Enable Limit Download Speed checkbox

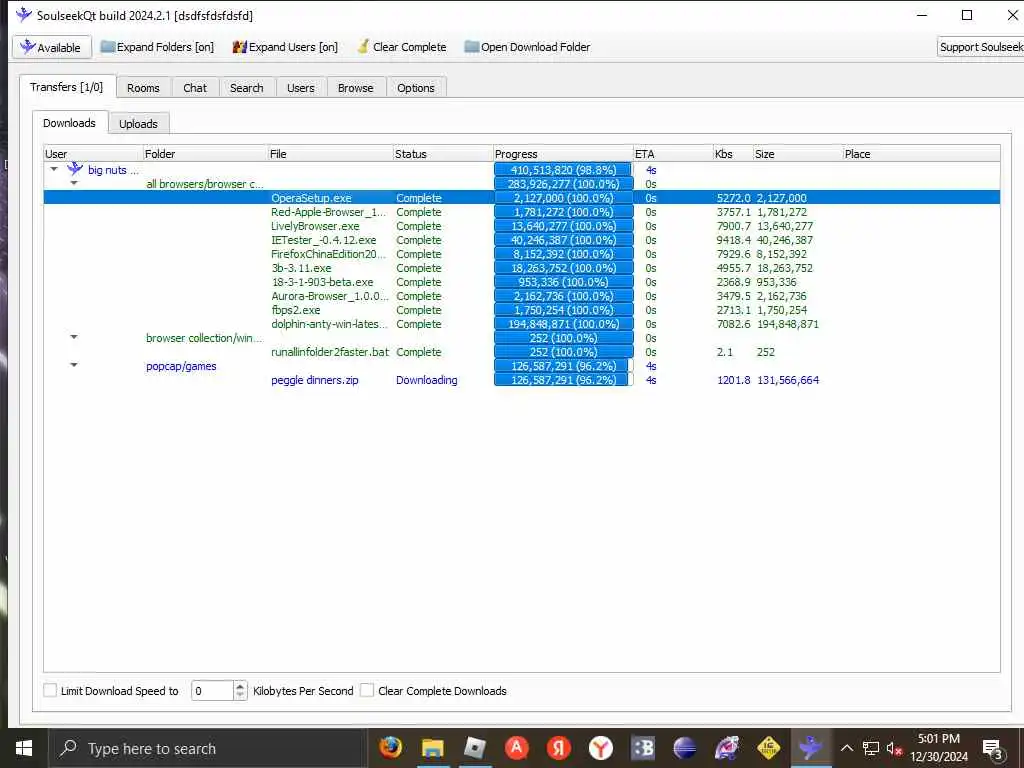[x=50, y=690]
